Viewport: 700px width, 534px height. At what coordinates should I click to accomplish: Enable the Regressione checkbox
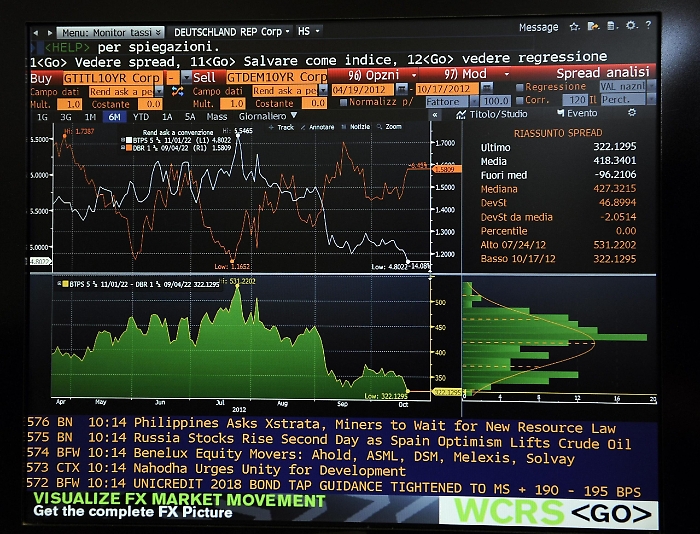(x=520, y=88)
